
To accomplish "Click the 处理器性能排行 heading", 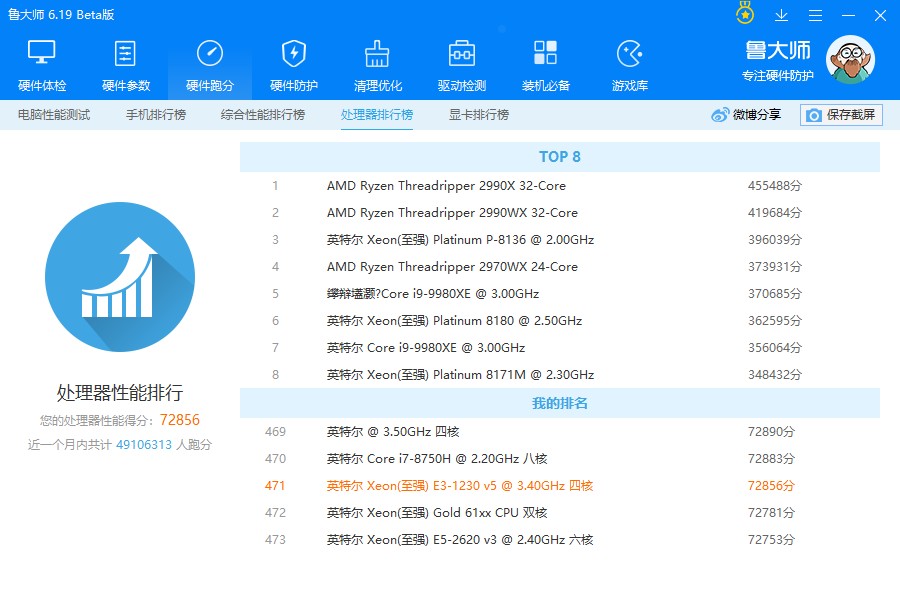I will click(120, 393).
